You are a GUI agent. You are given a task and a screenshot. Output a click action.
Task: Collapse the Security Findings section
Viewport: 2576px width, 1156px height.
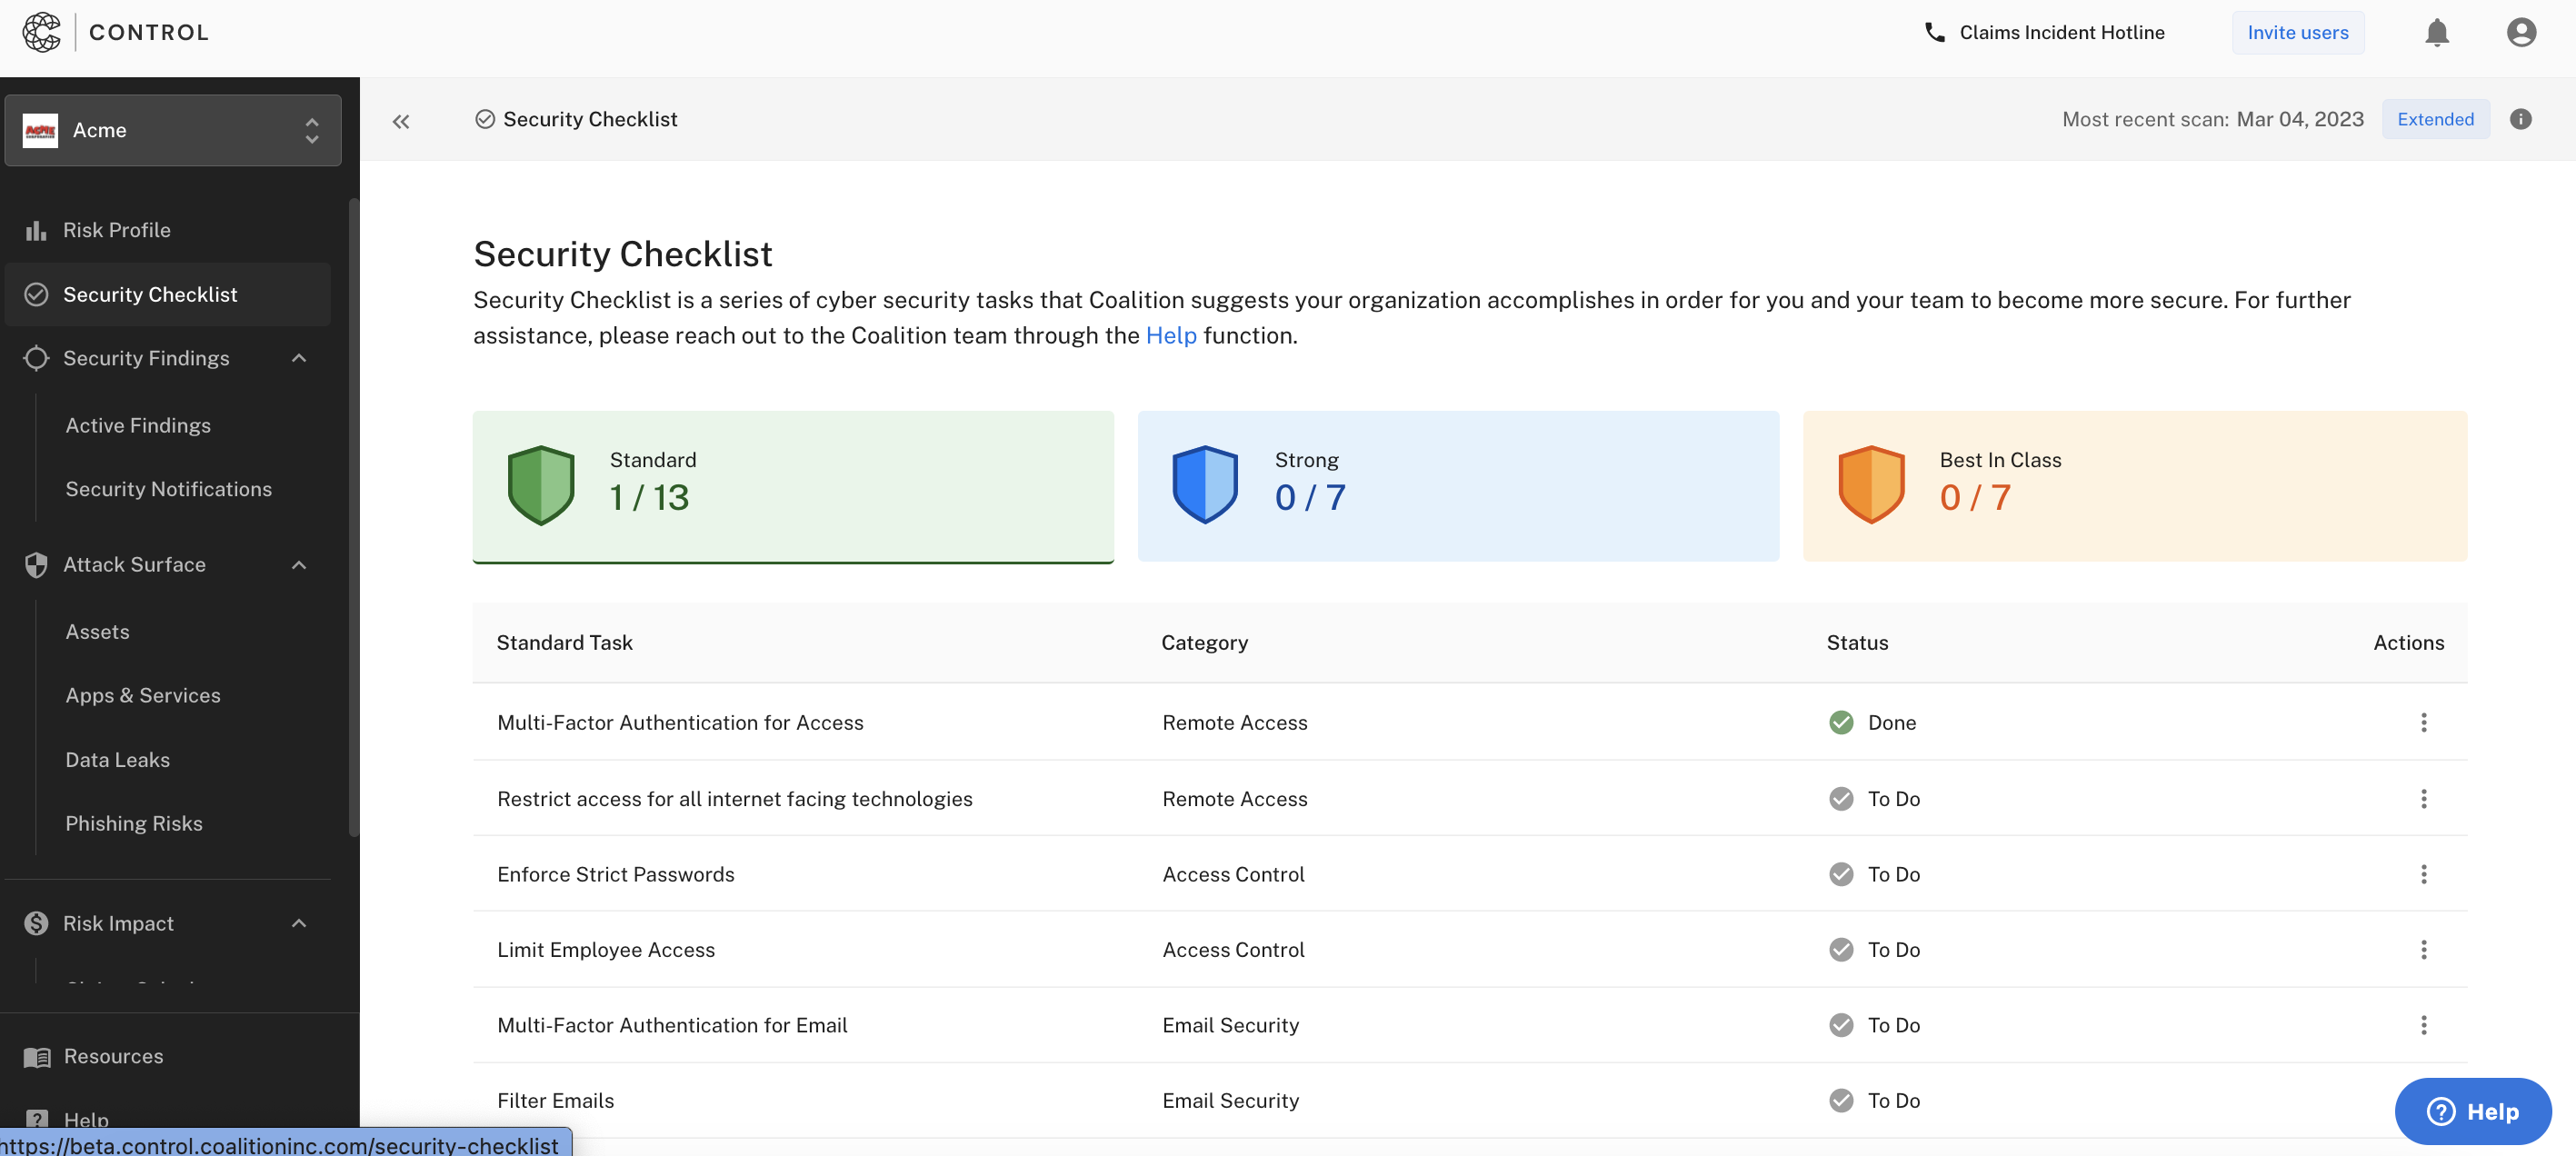pos(299,358)
